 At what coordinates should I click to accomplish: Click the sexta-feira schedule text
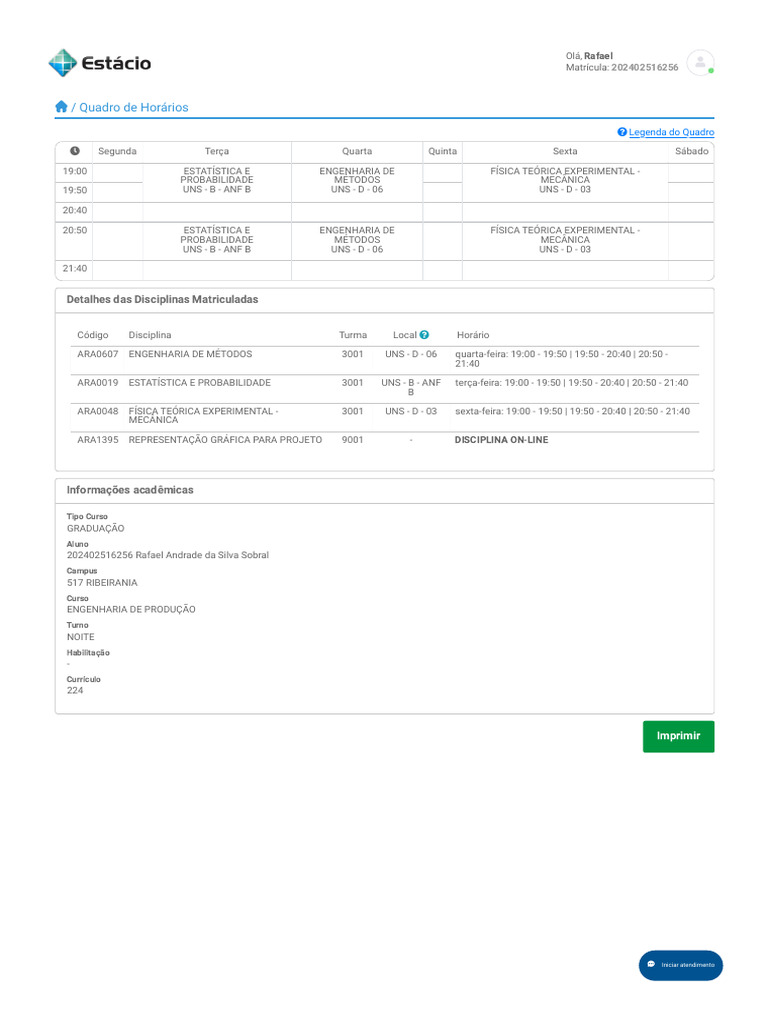tap(572, 411)
